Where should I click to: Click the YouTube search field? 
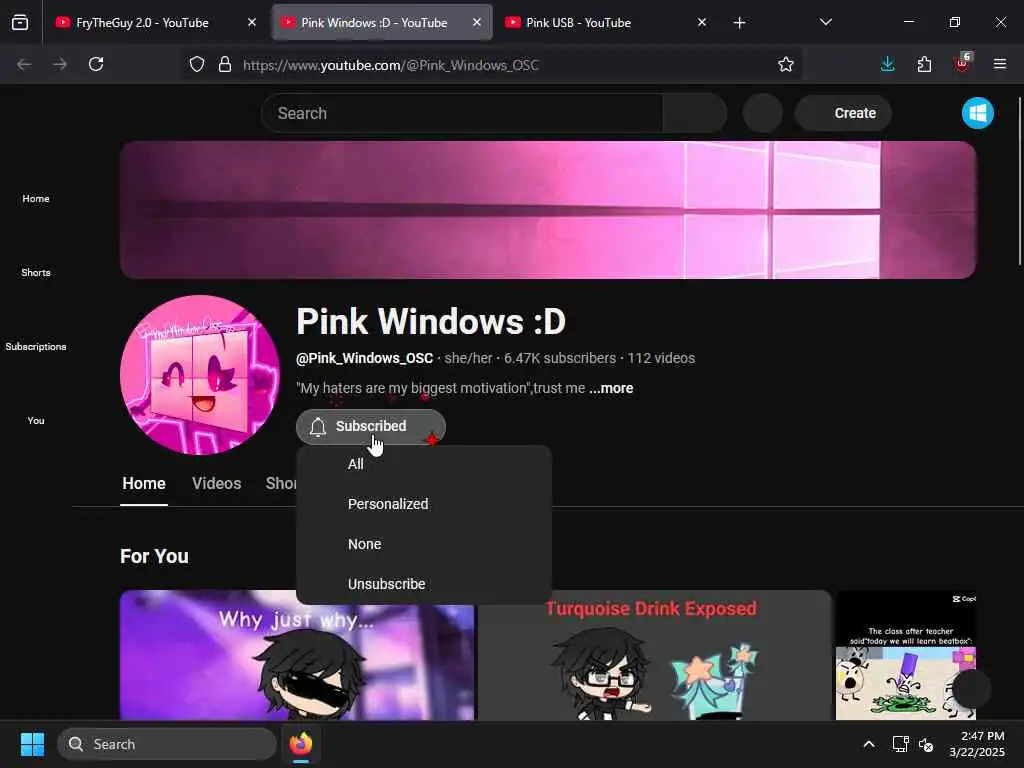point(462,113)
